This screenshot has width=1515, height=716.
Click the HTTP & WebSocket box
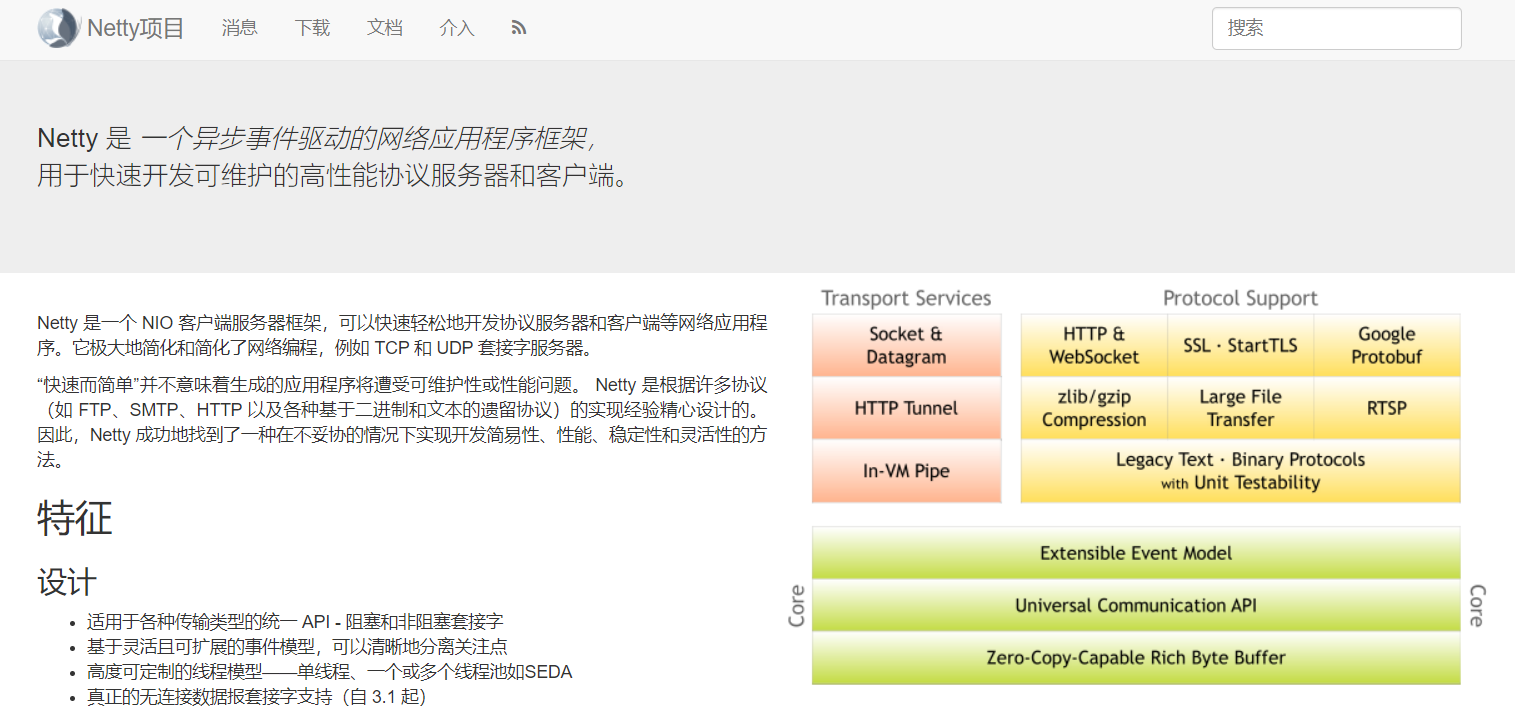click(1094, 345)
